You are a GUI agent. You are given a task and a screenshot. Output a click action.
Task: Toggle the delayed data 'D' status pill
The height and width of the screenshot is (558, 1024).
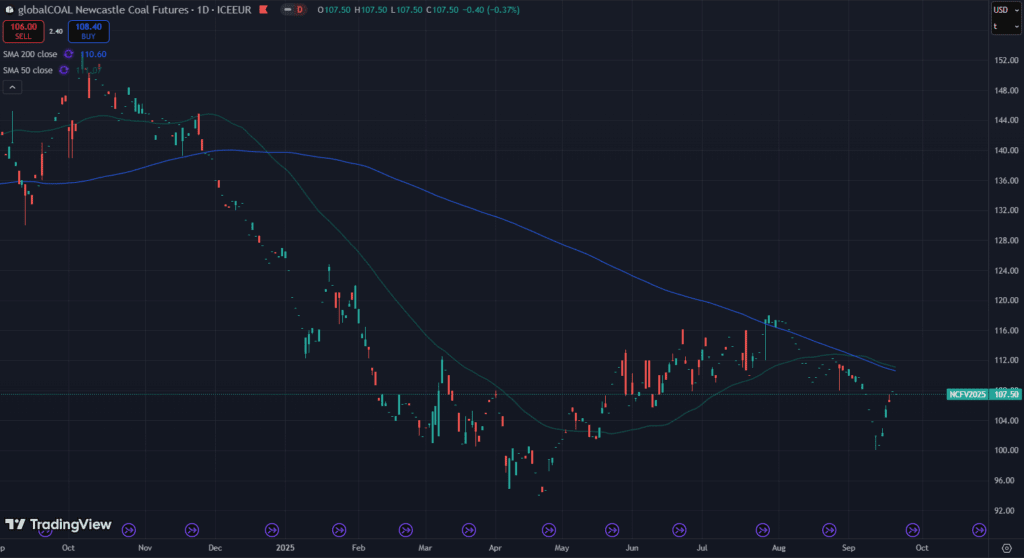(x=298, y=9)
